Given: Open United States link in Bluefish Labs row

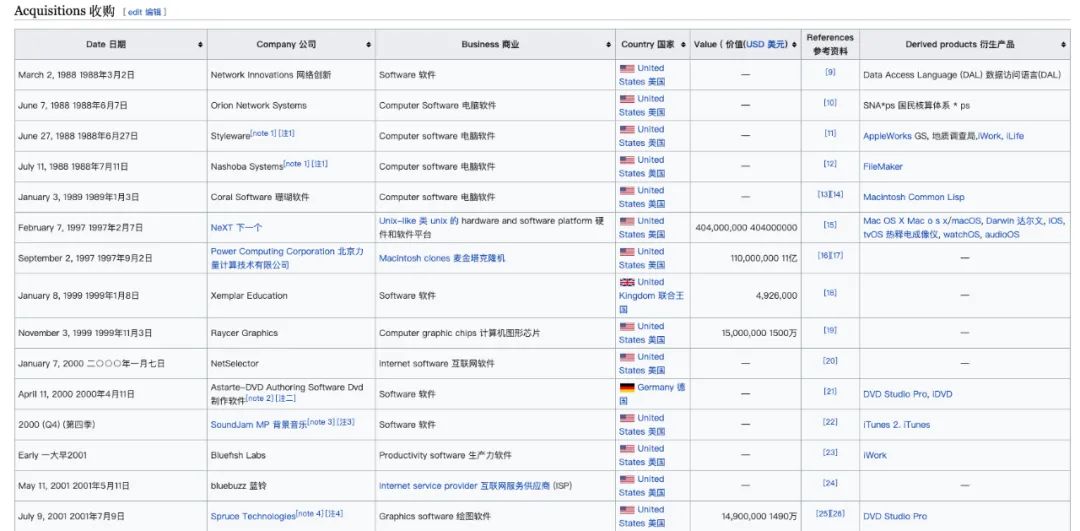Looking at the screenshot, I should (642, 455).
